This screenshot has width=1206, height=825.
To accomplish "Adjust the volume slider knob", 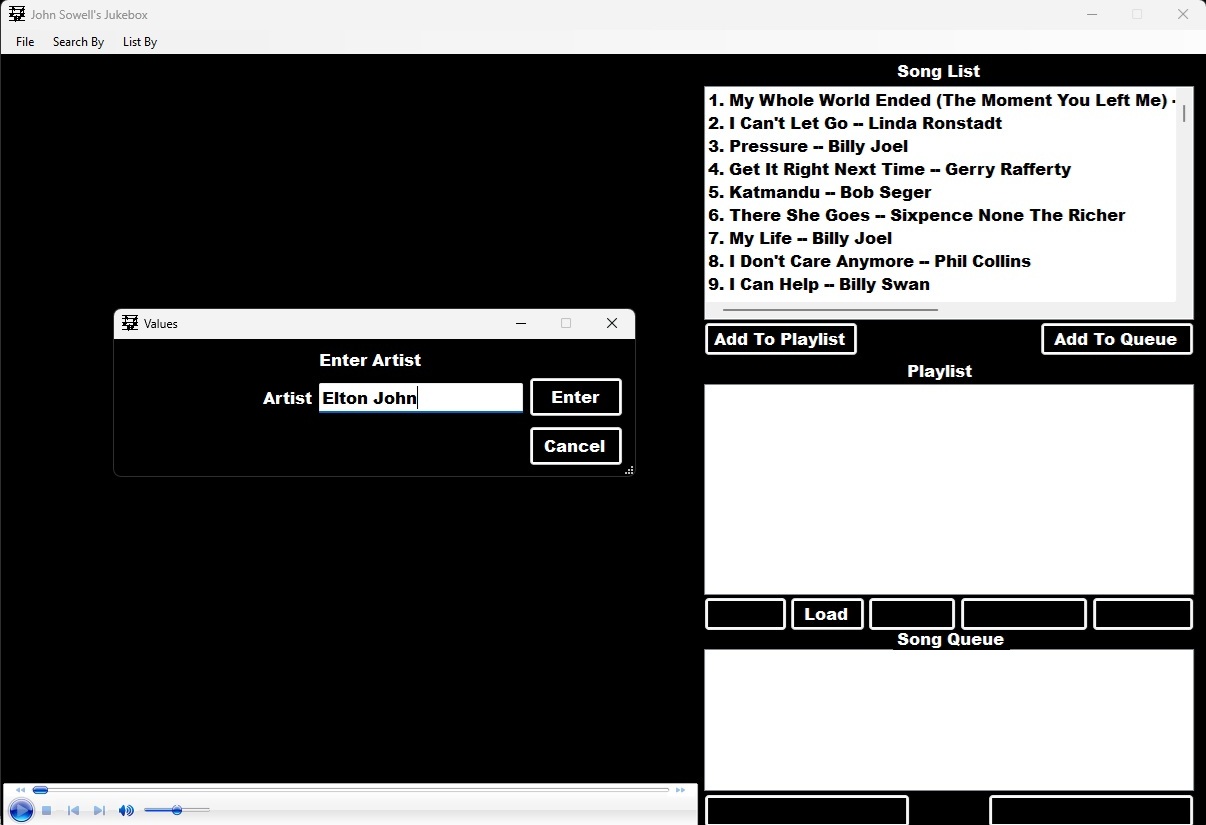I will pos(177,810).
